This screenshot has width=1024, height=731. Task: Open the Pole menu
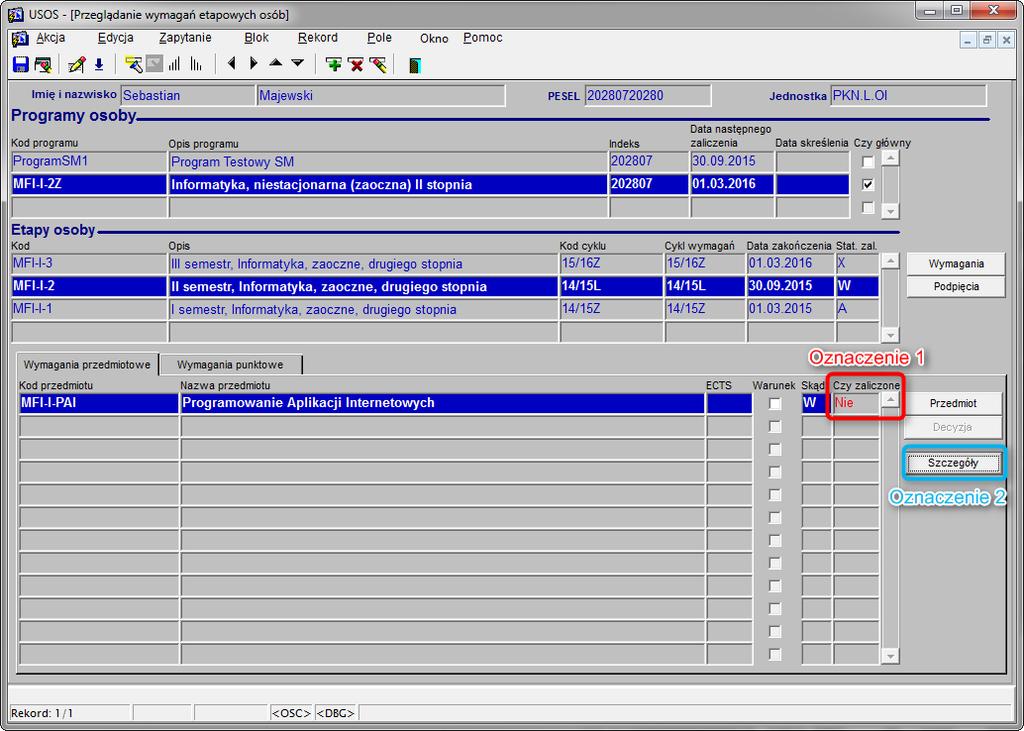coord(379,38)
